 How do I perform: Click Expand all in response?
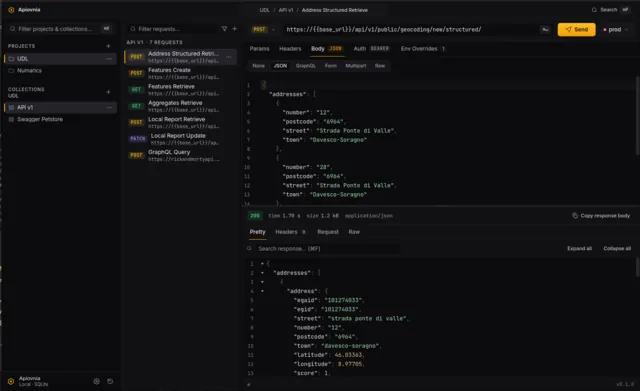(x=579, y=249)
